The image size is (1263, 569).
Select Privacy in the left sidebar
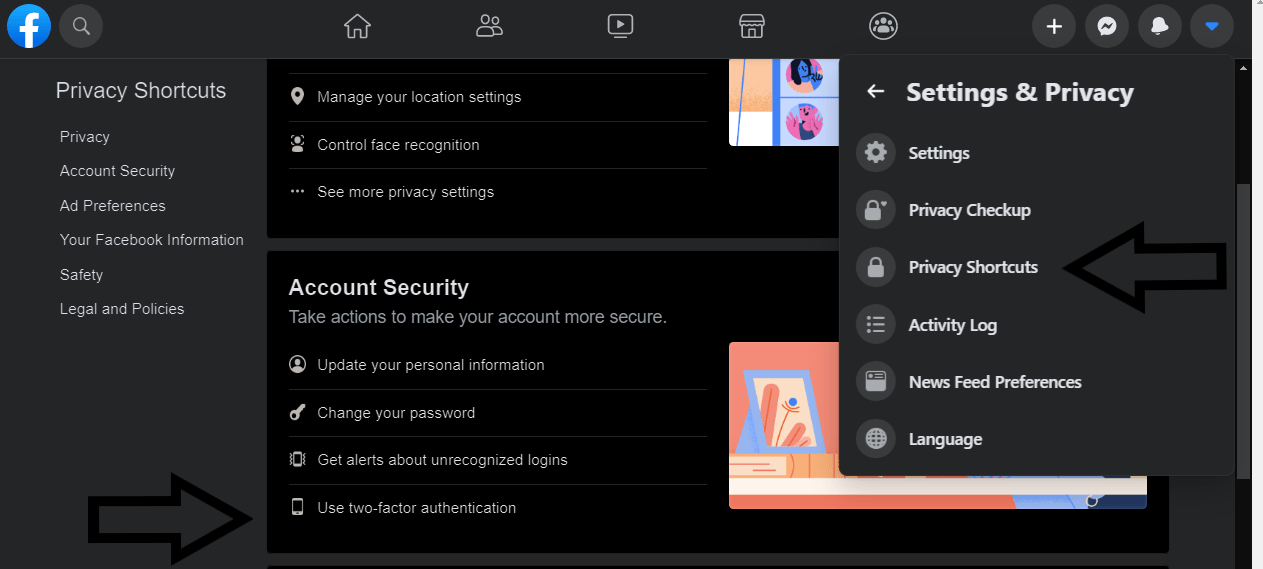coord(85,137)
